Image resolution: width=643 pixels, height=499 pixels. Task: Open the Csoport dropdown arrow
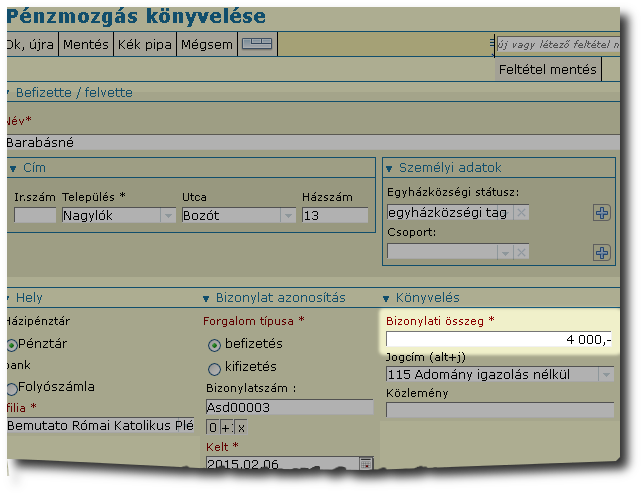[505, 253]
